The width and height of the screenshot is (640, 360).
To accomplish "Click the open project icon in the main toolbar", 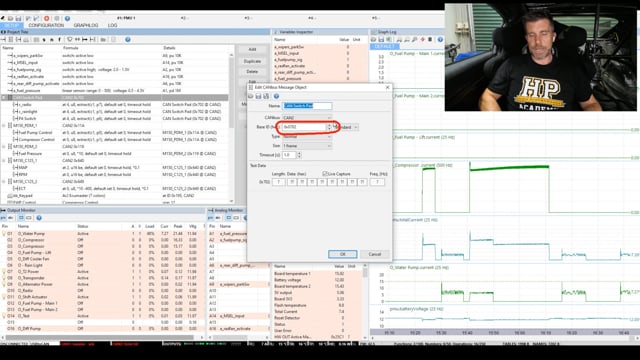I will coord(11,18).
